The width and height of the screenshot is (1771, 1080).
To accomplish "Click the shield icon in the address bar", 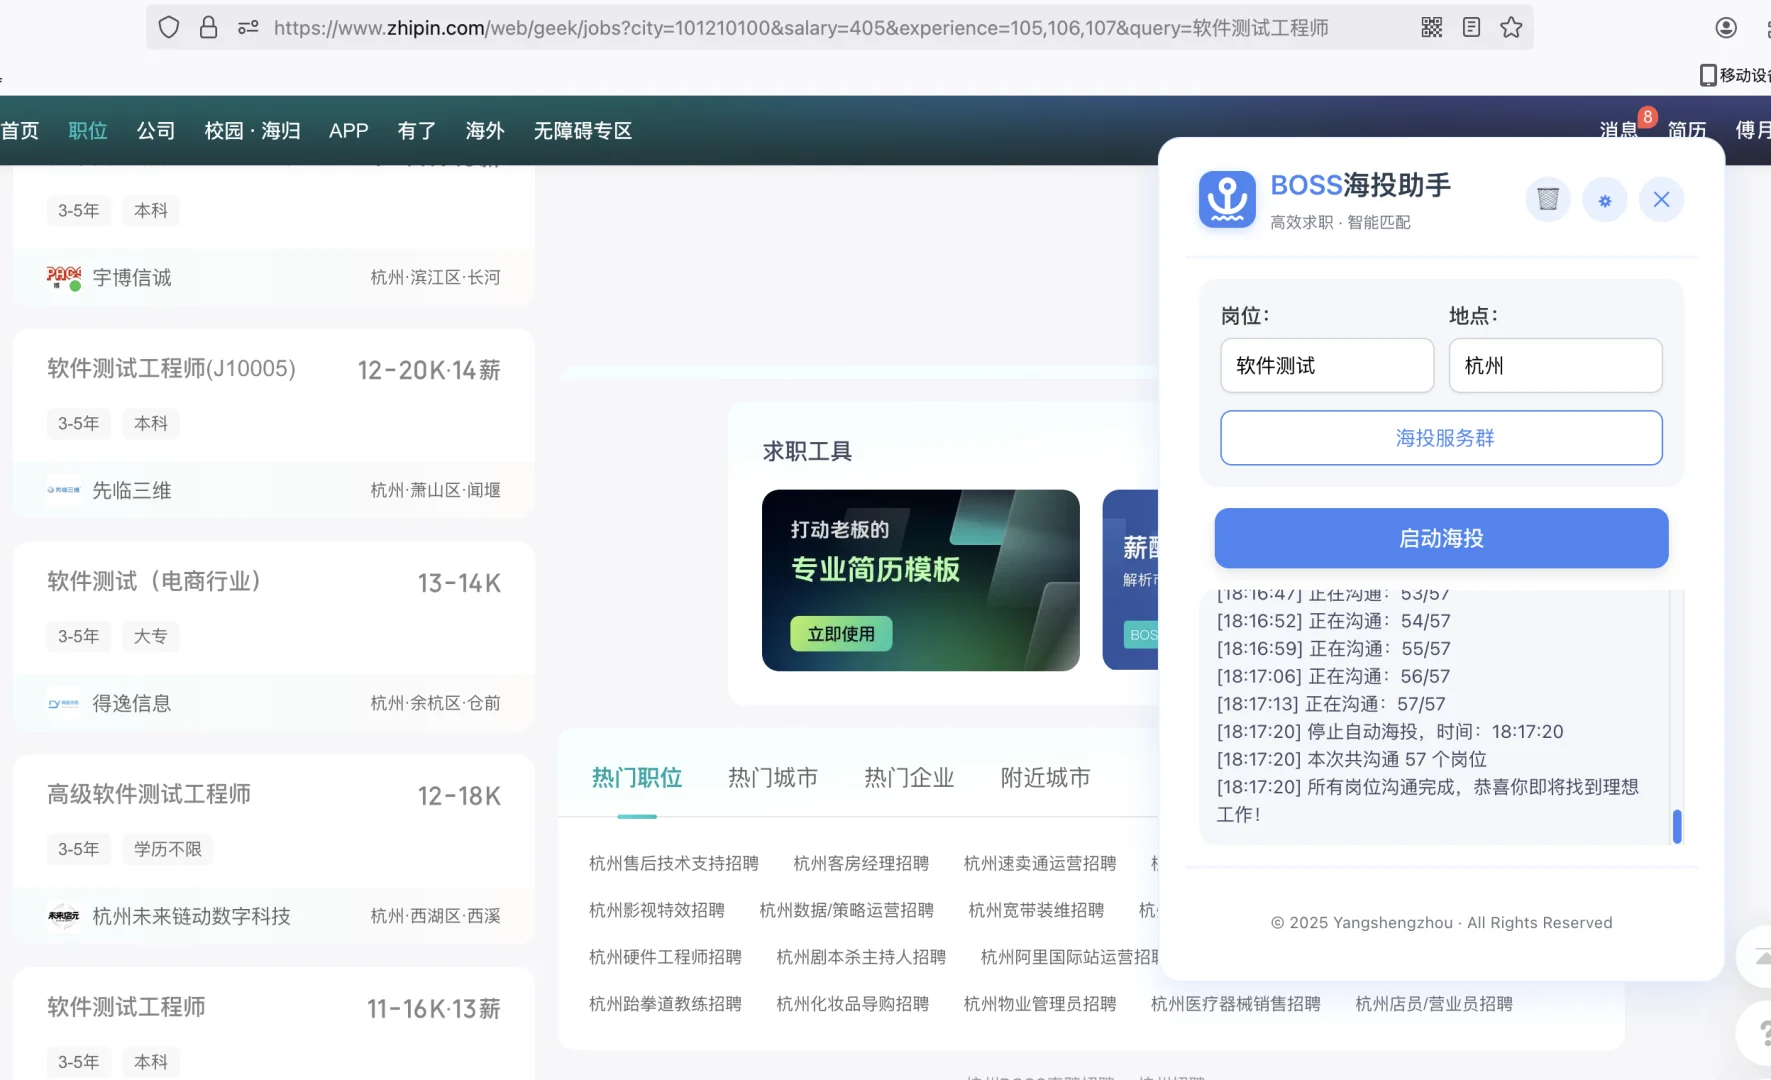I will coord(168,27).
